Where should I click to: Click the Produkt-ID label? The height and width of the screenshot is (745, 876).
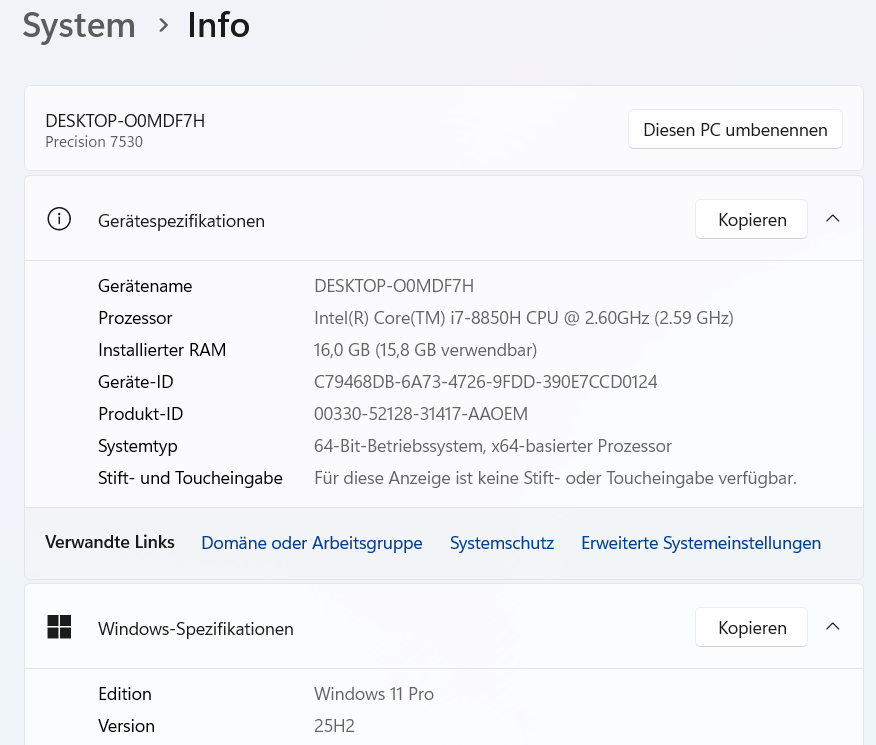click(140, 414)
